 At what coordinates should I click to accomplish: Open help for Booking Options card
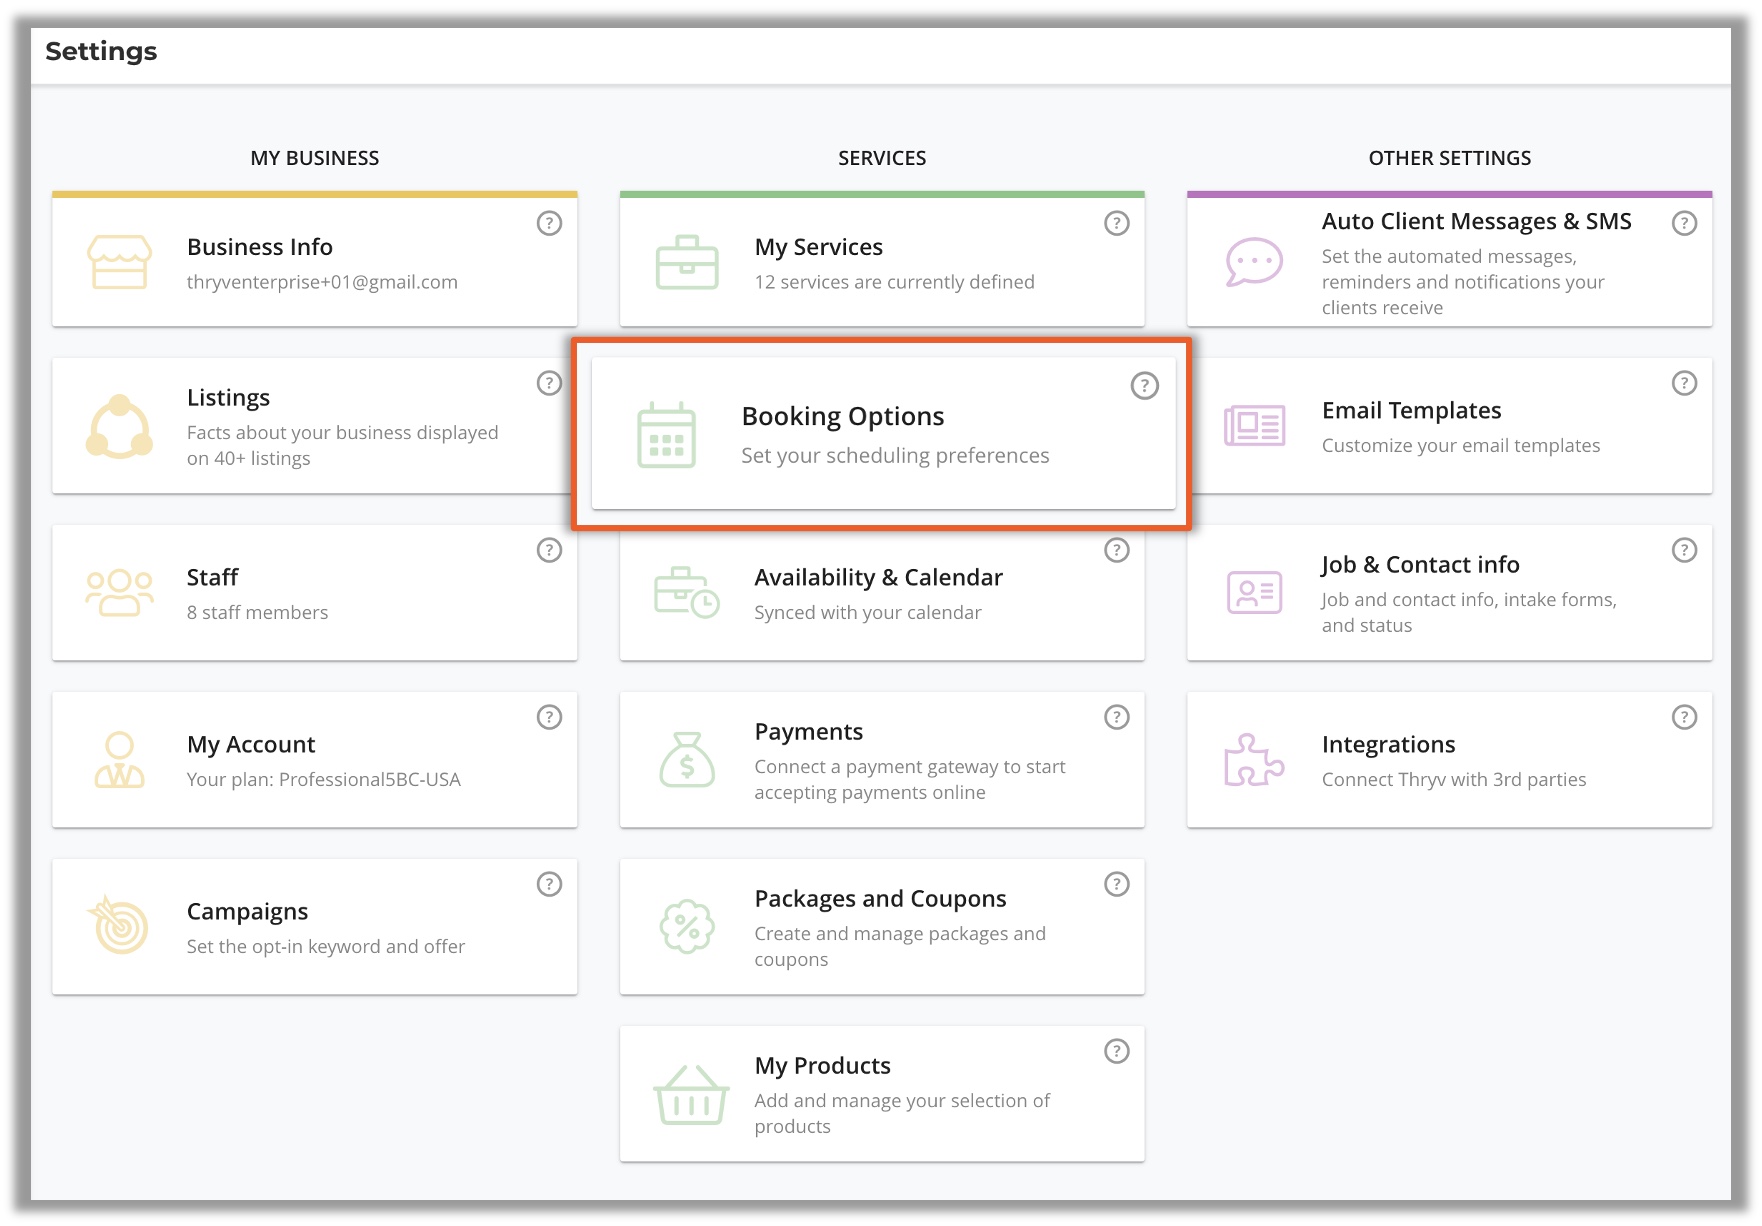tap(1144, 386)
